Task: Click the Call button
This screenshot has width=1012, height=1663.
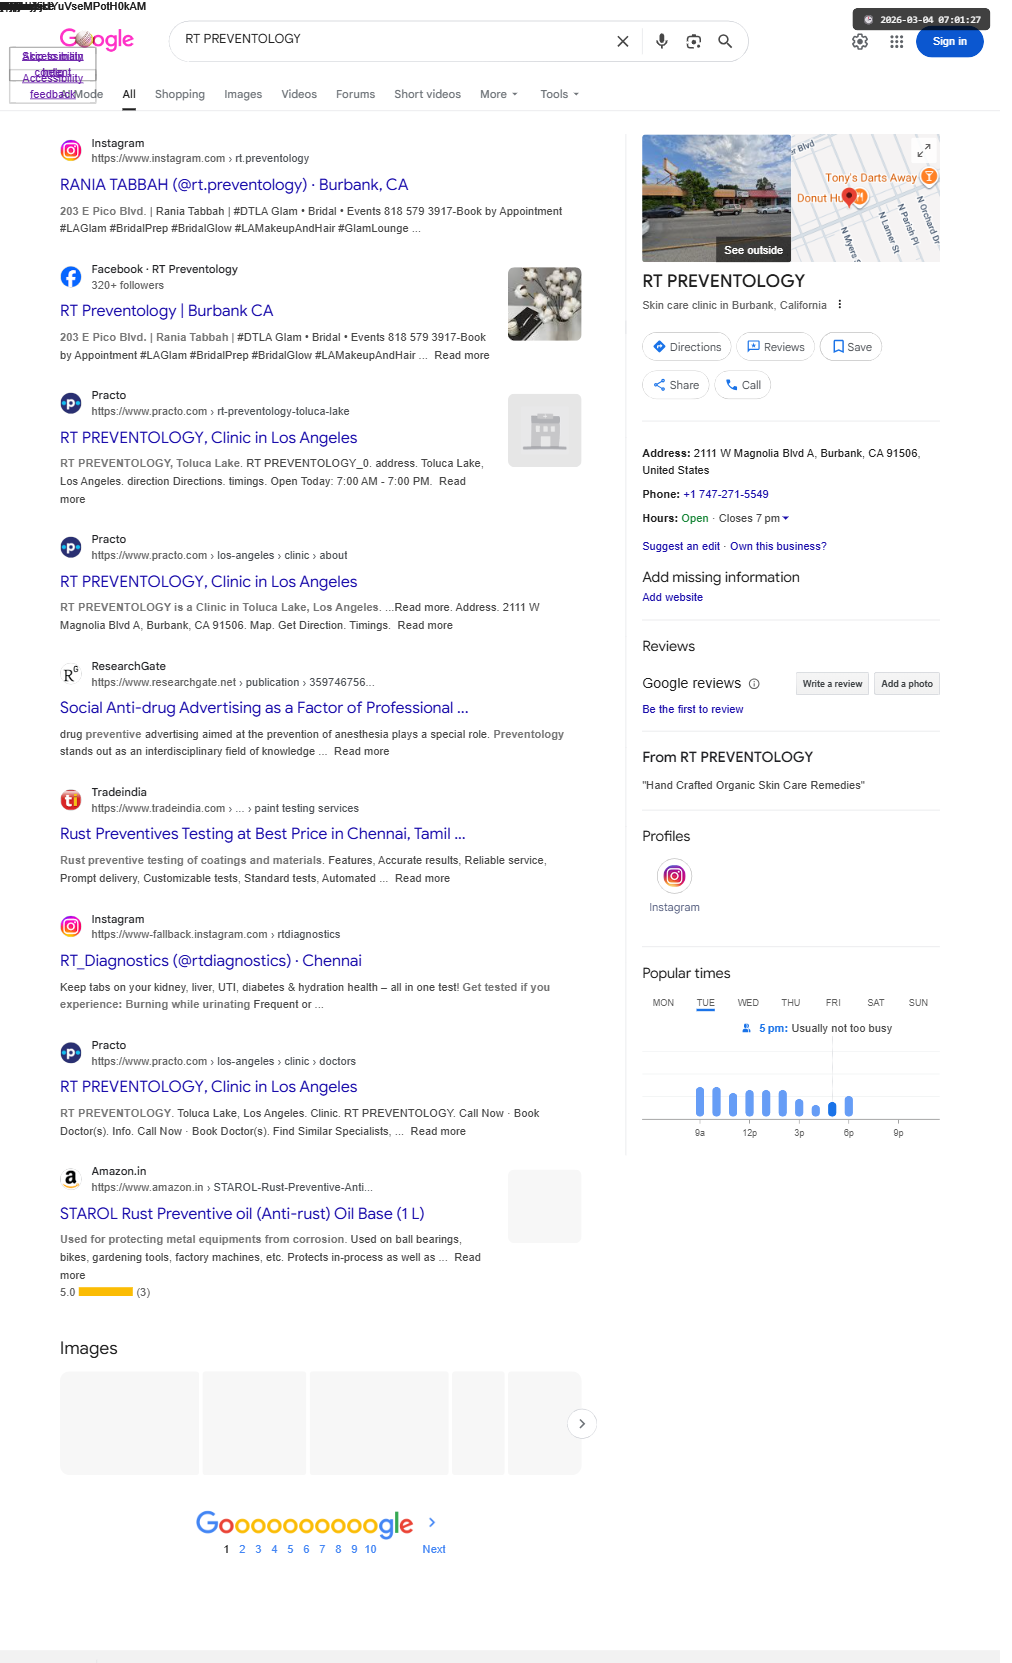Action: point(743,385)
